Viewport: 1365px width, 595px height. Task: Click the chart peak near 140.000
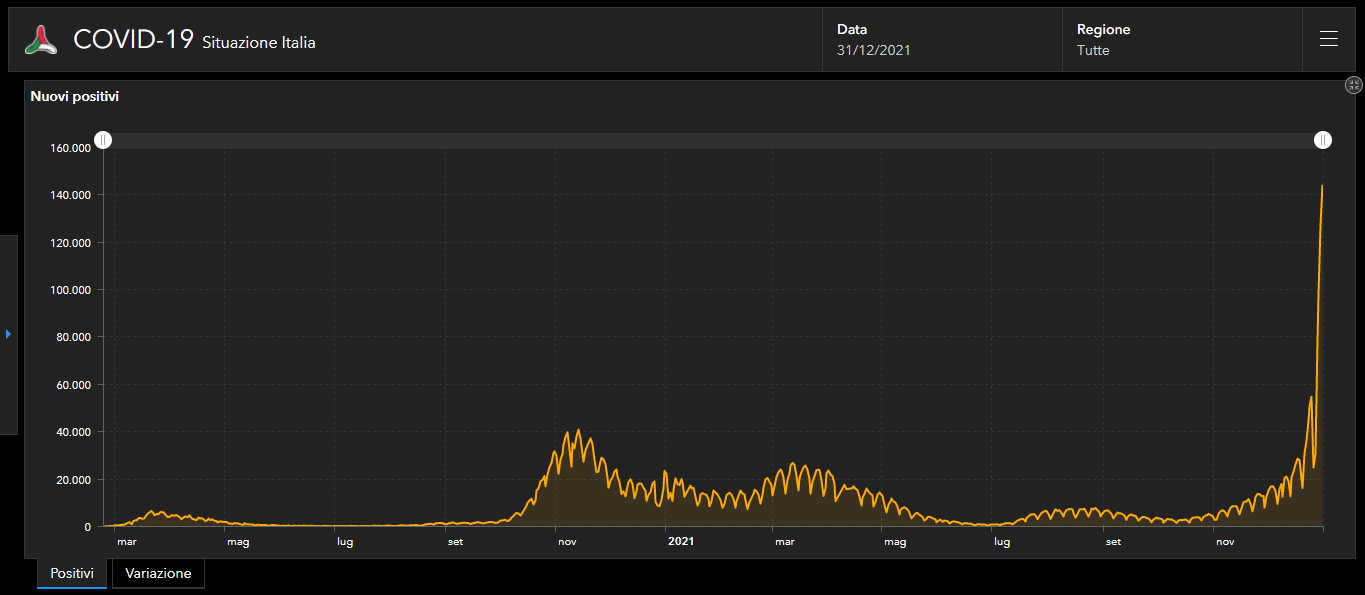[x=1322, y=186]
